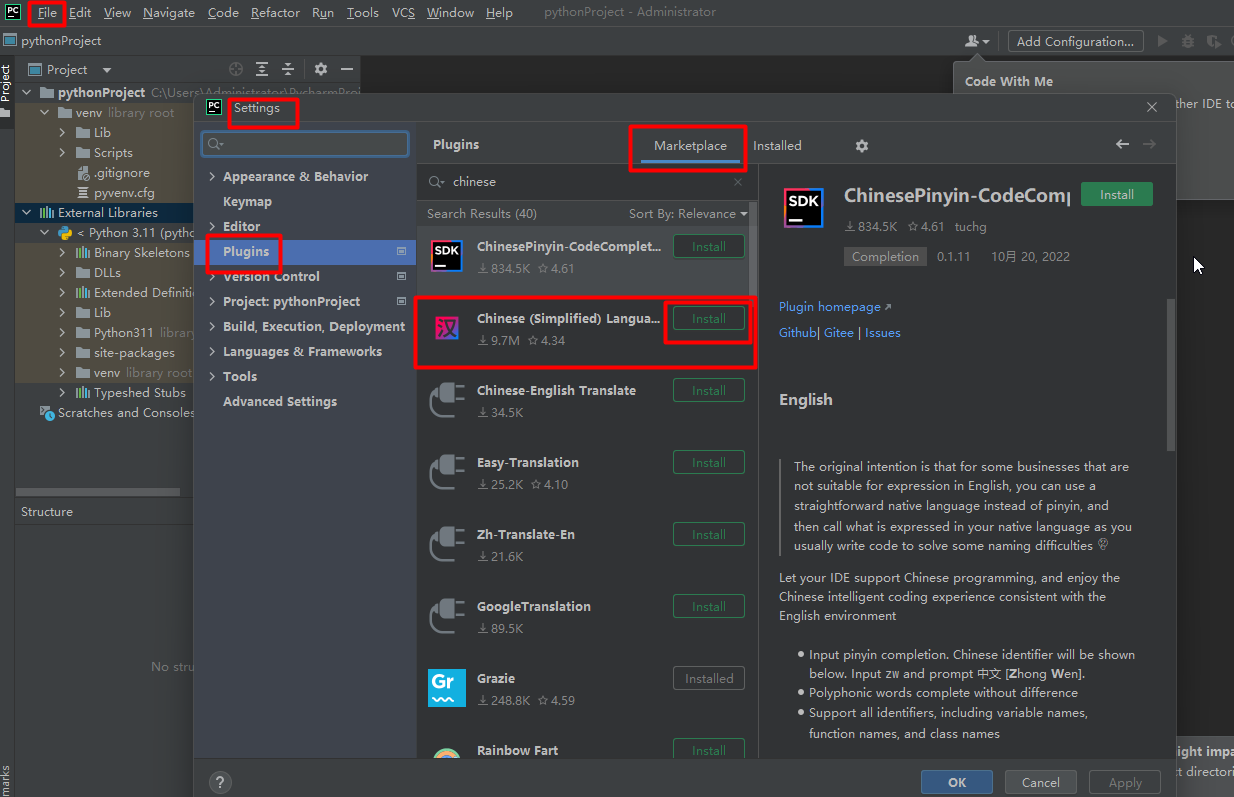Click the Easy-Translation plug icon
The image size is (1234, 797).
pyautogui.click(x=446, y=472)
